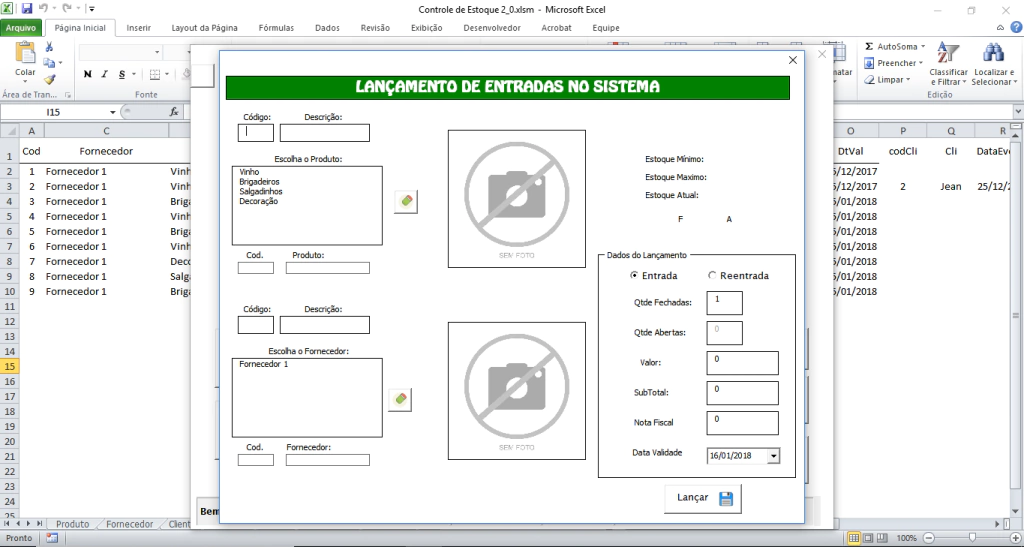Viewport: 1024px width, 547px height.
Task: Click the Classificar e Filtrar icon
Action: coord(948,54)
